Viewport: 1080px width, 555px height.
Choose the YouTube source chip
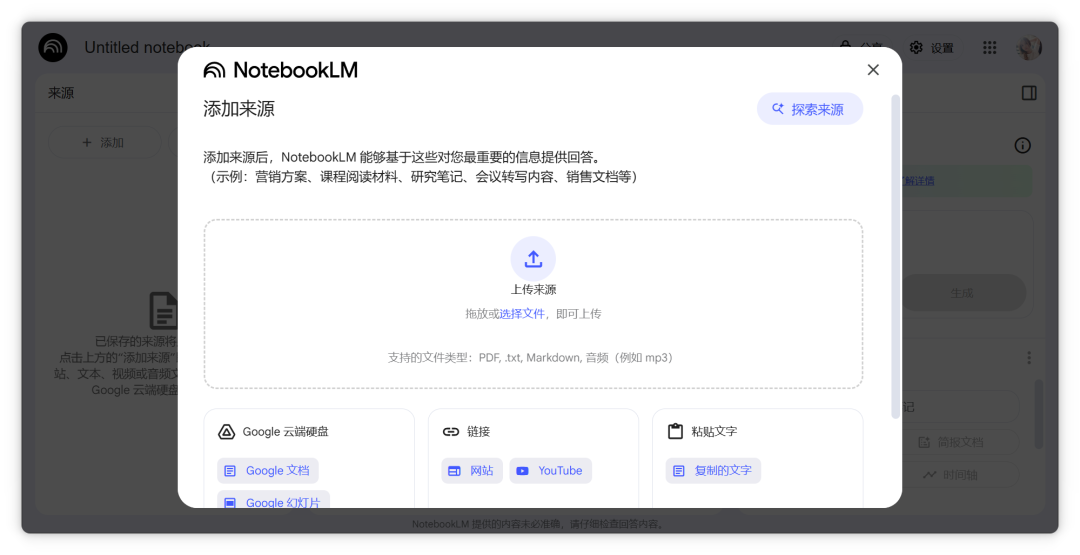point(550,470)
